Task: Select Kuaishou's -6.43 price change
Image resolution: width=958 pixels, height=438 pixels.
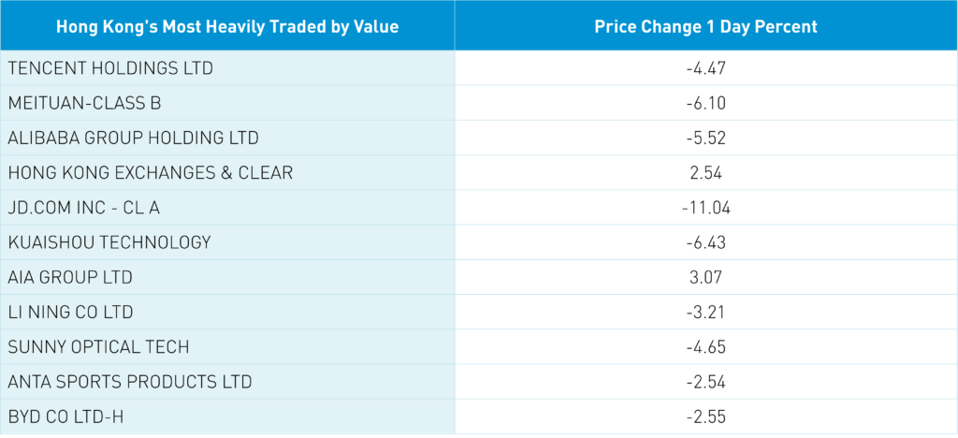Action: pos(705,242)
